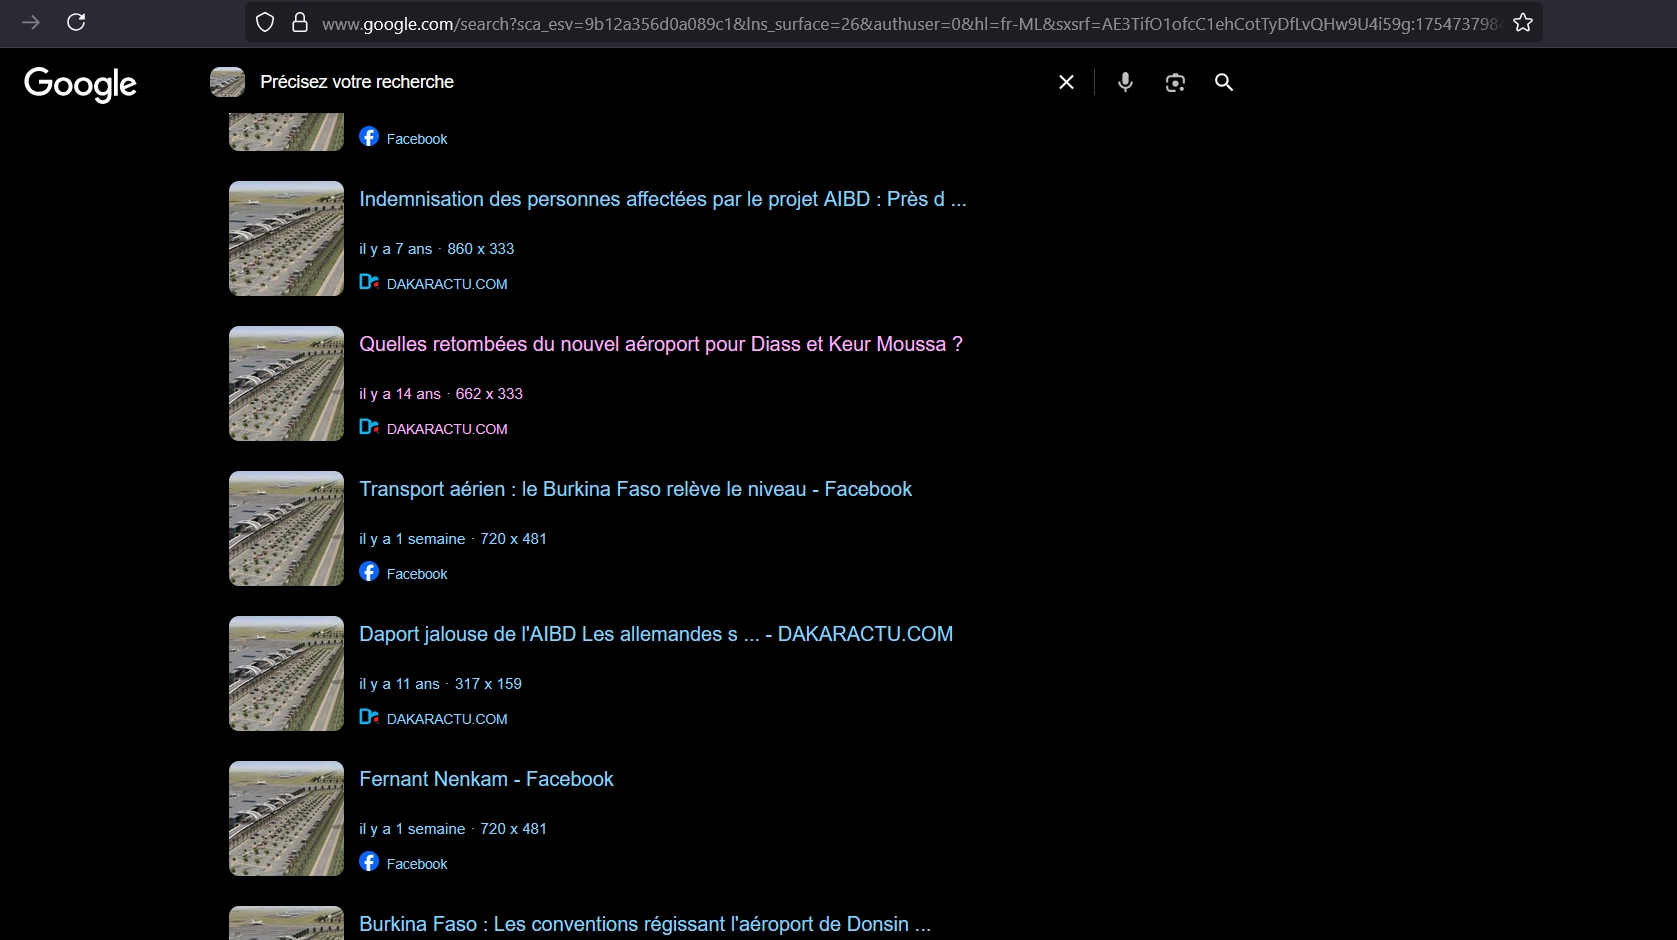The width and height of the screenshot is (1677, 940).
Task: Click the padlock site info icon
Action: pyautogui.click(x=299, y=22)
